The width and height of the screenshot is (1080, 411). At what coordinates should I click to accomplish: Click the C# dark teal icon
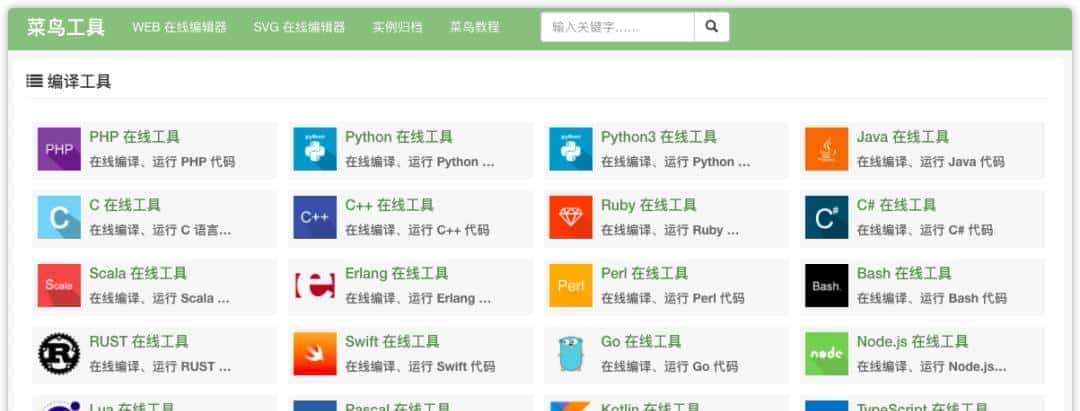pos(827,217)
